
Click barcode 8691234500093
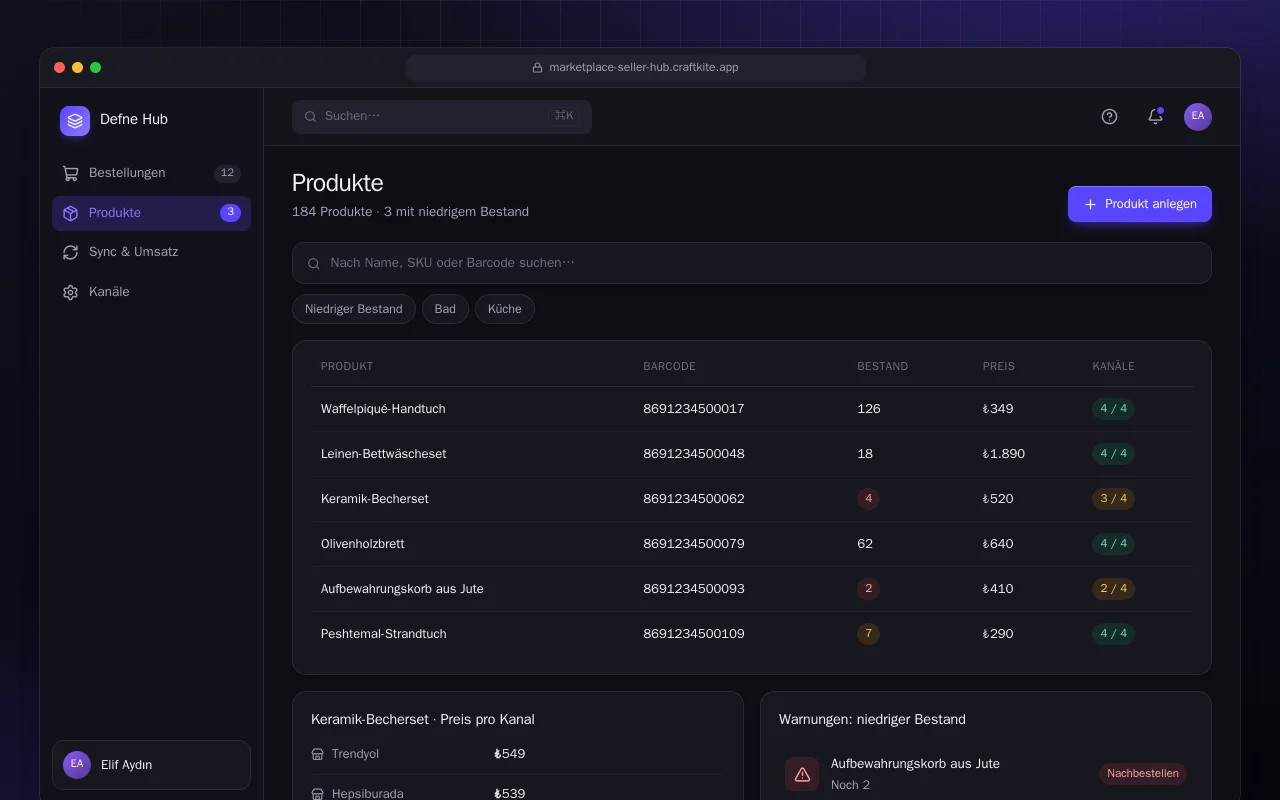coord(694,589)
